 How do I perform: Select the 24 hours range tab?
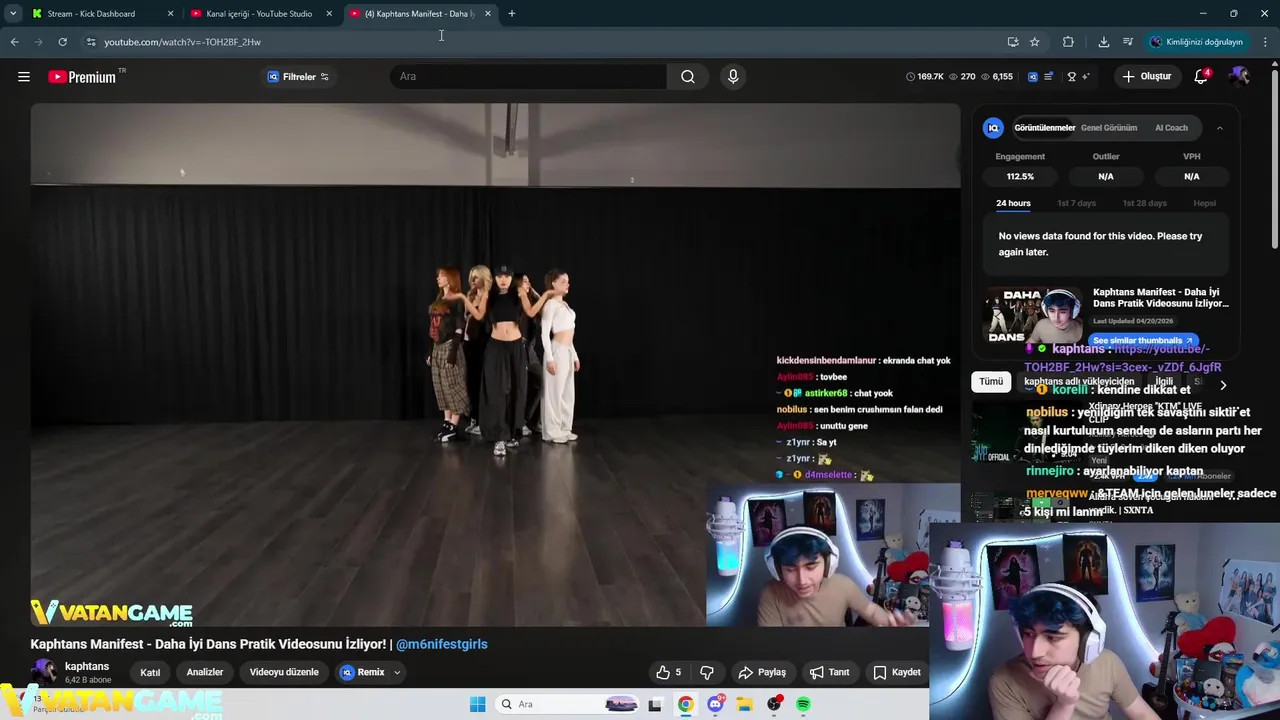click(x=1013, y=203)
